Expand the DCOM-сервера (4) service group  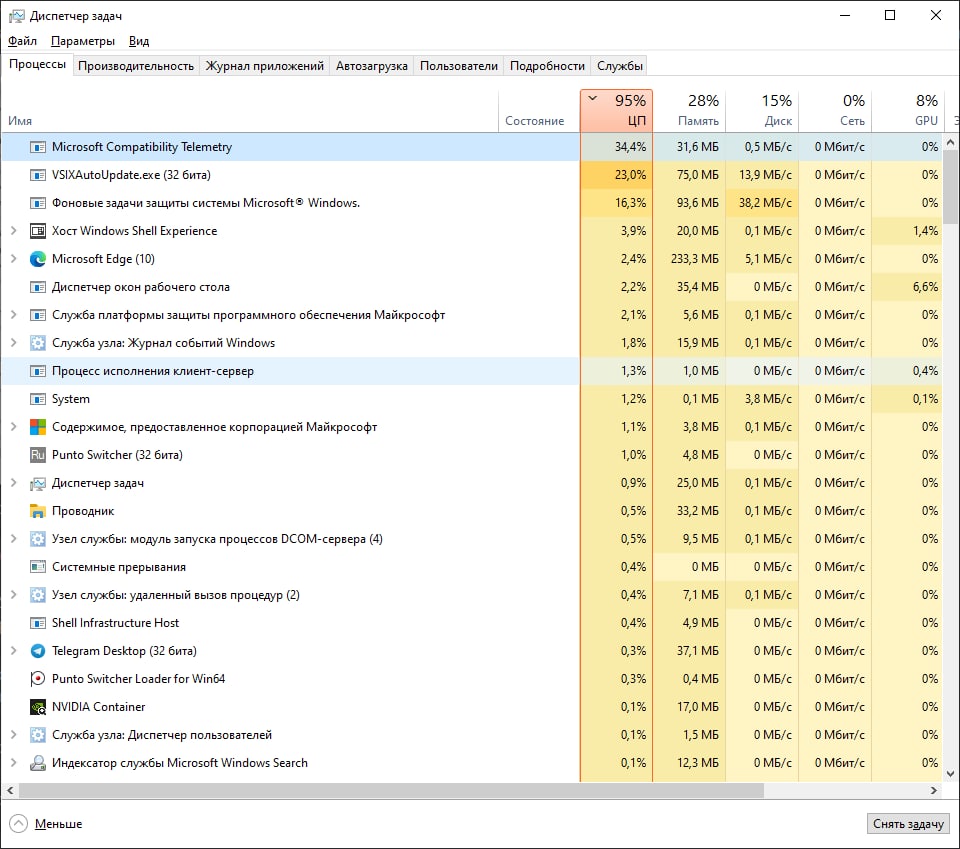pos(13,539)
